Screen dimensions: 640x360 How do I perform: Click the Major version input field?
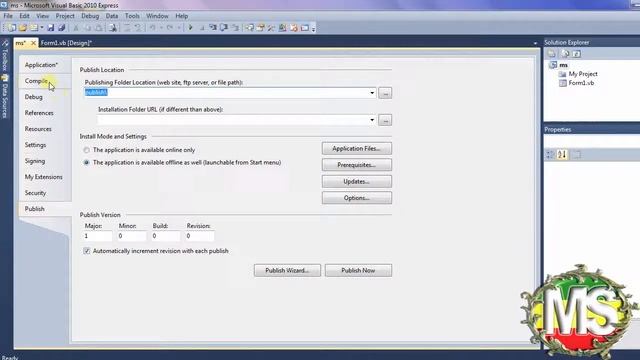click(x=97, y=236)
